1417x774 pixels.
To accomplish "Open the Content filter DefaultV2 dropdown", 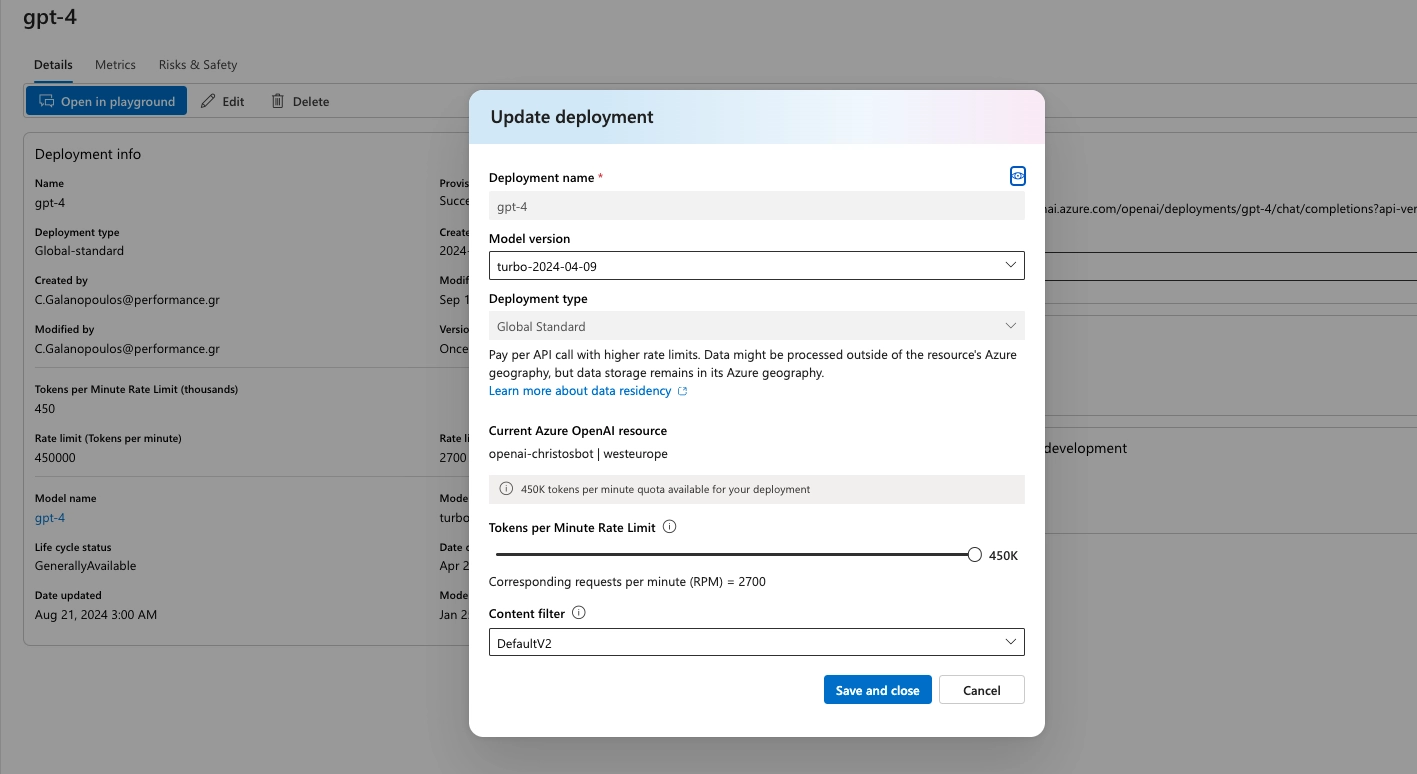I will tap(756, 643).
